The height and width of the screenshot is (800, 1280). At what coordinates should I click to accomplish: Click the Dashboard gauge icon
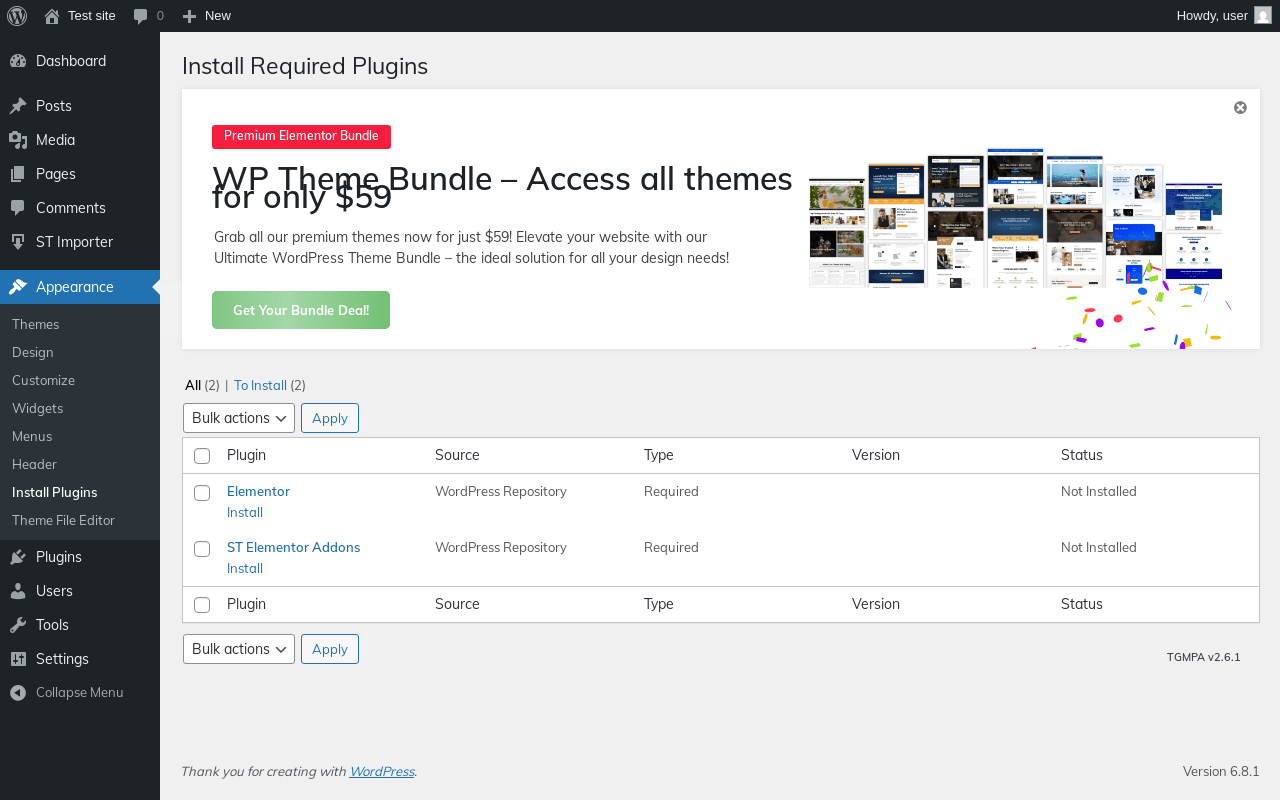[x=18, y=61]
